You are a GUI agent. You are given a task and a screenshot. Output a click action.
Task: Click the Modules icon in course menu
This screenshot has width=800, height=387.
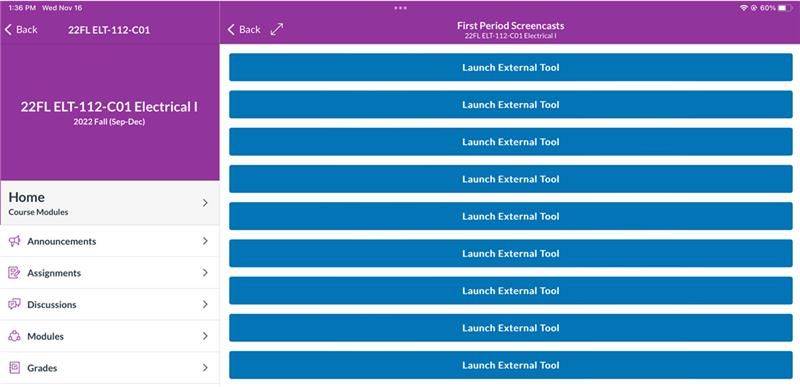14,336
